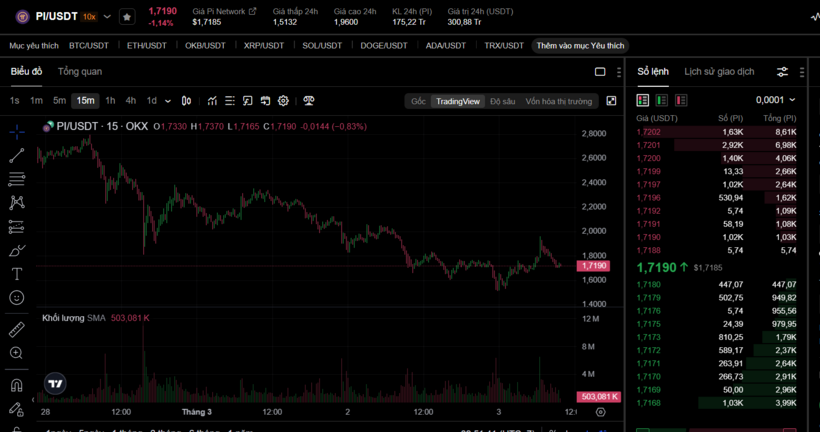820x432 pixels.
Task: Select the horizontal lines Fibonacci tool
Action: (17, 179)
